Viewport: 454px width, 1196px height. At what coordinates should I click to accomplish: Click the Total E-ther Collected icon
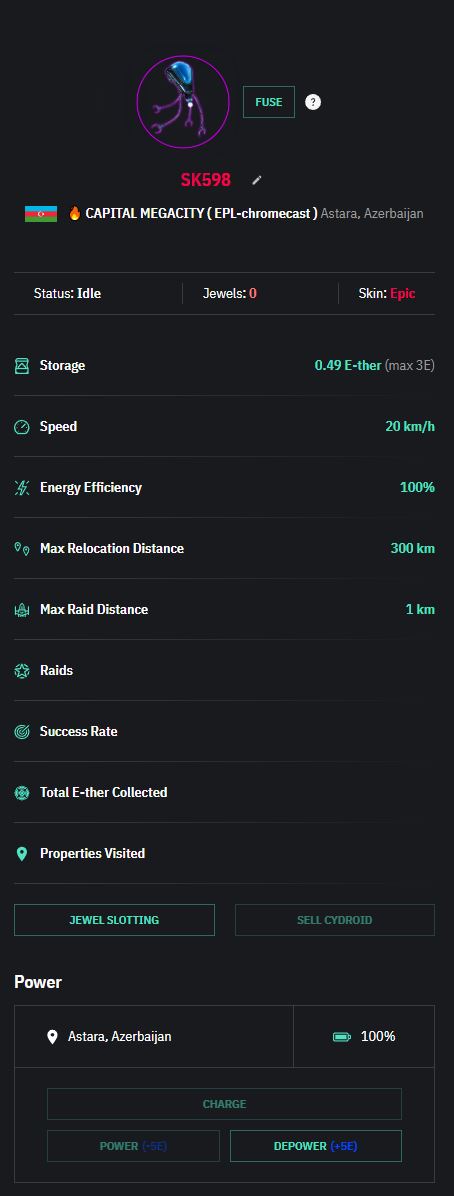22,793
